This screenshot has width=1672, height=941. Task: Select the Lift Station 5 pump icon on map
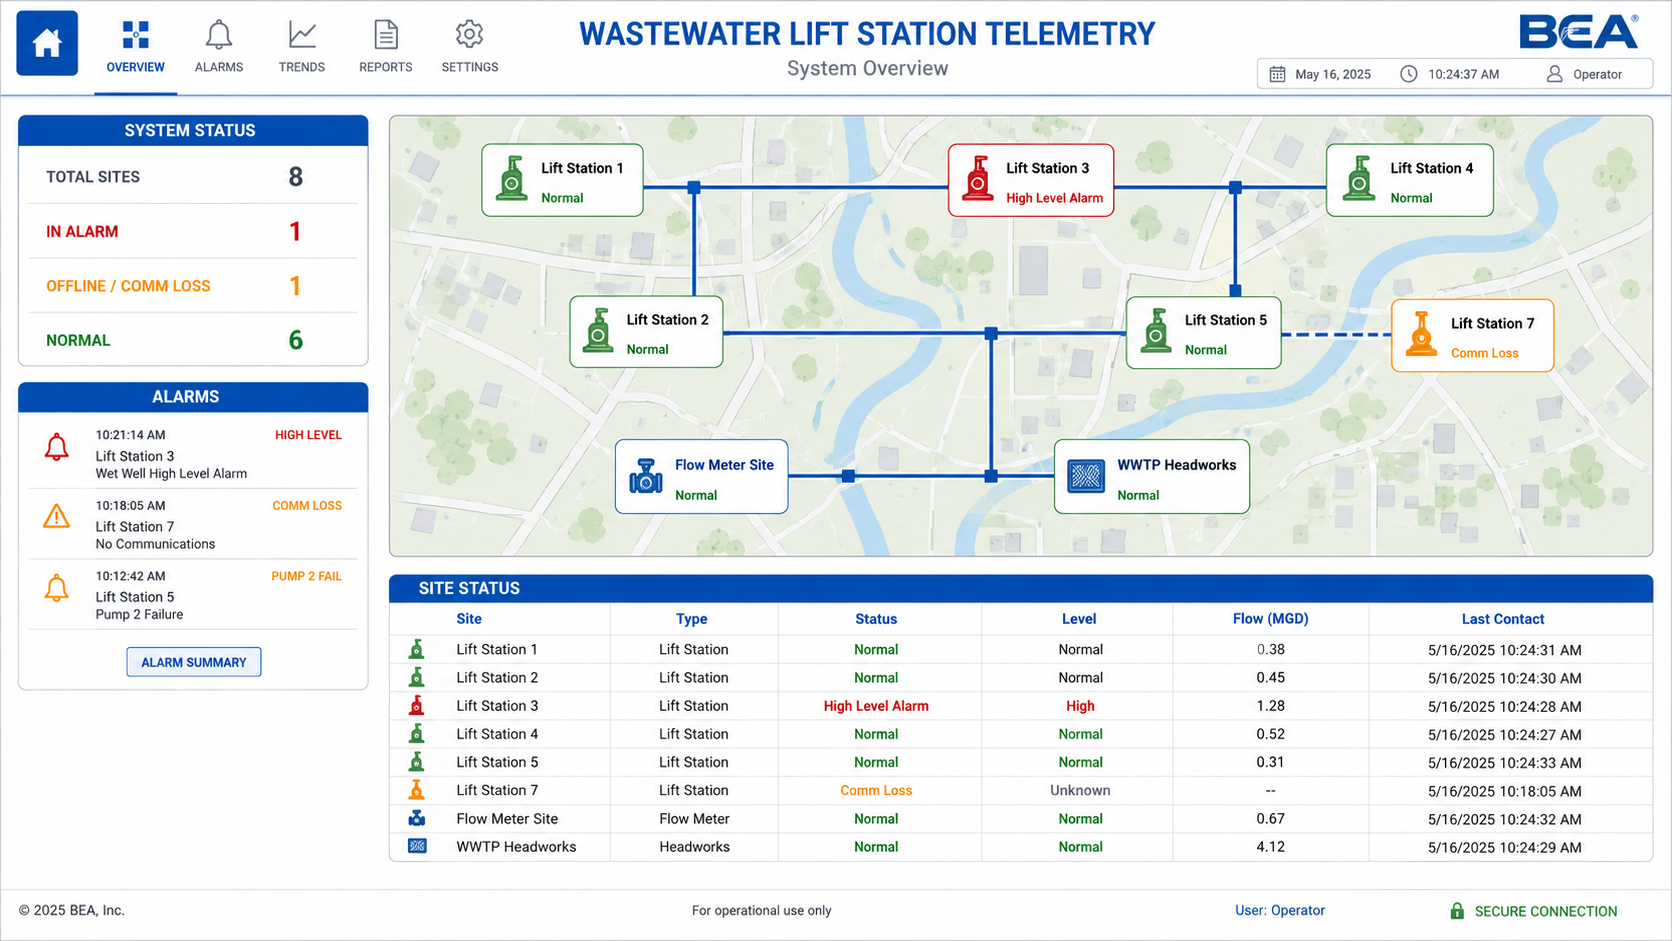(x=1156, y=331)
